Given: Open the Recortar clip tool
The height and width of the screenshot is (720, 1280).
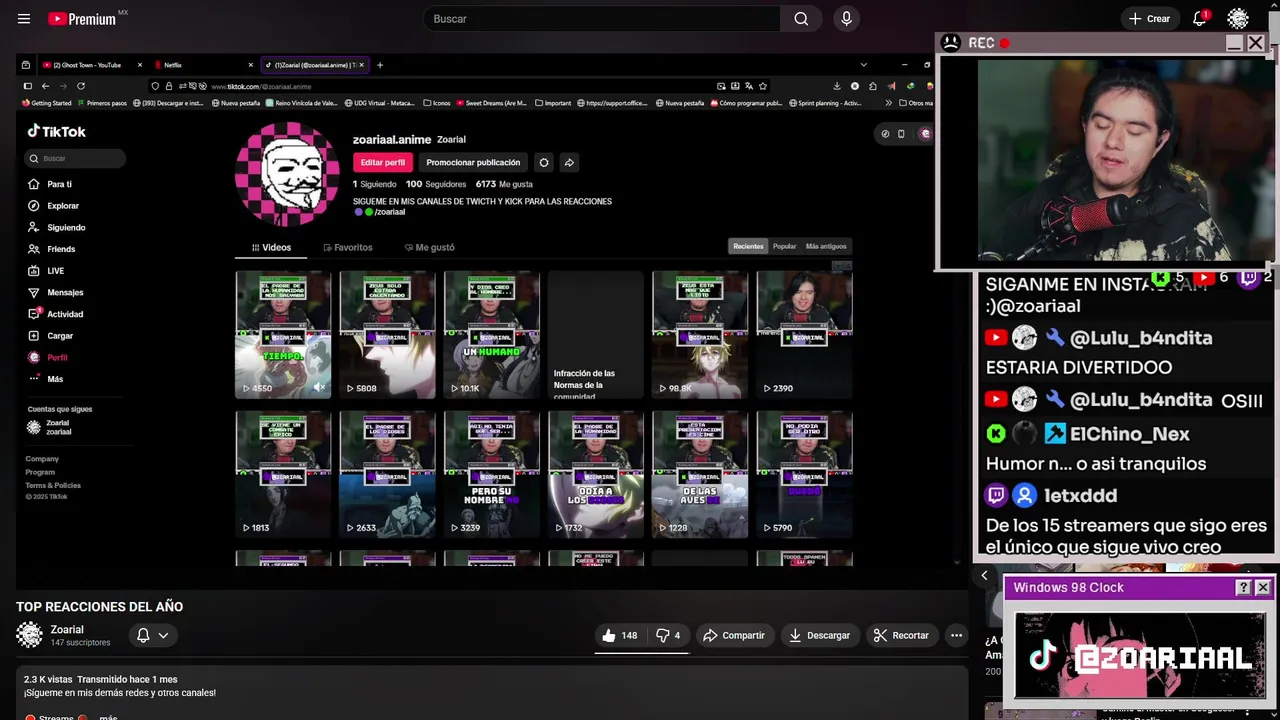Looking at the screenshot, I should pos(900,635).
